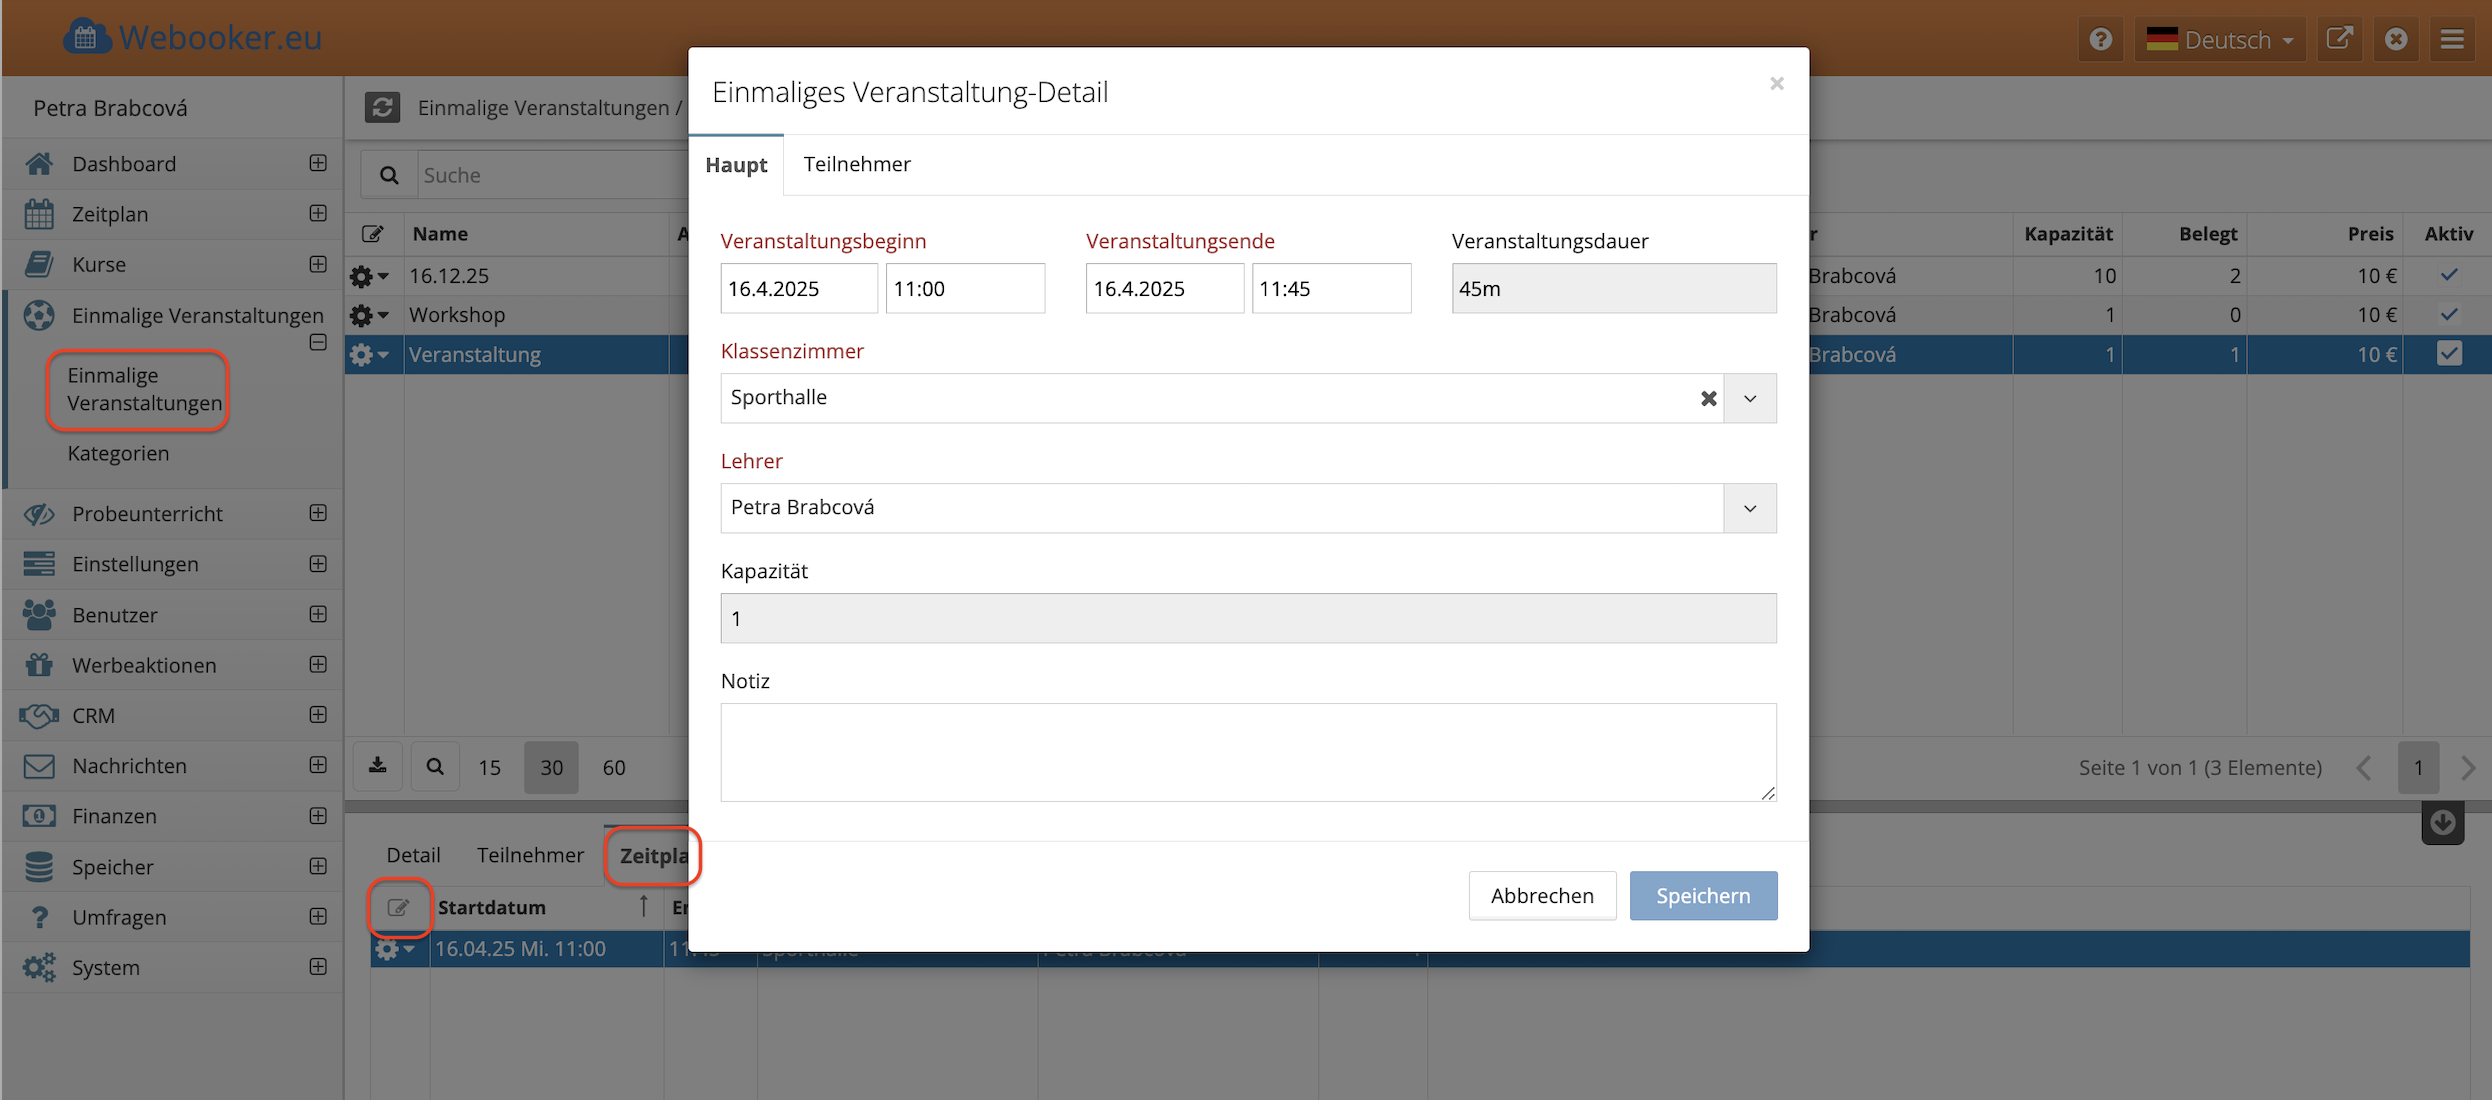Screen dimensions: 2492x1100
Task: Click the Speichern button
Action: tap(1703, 895)
